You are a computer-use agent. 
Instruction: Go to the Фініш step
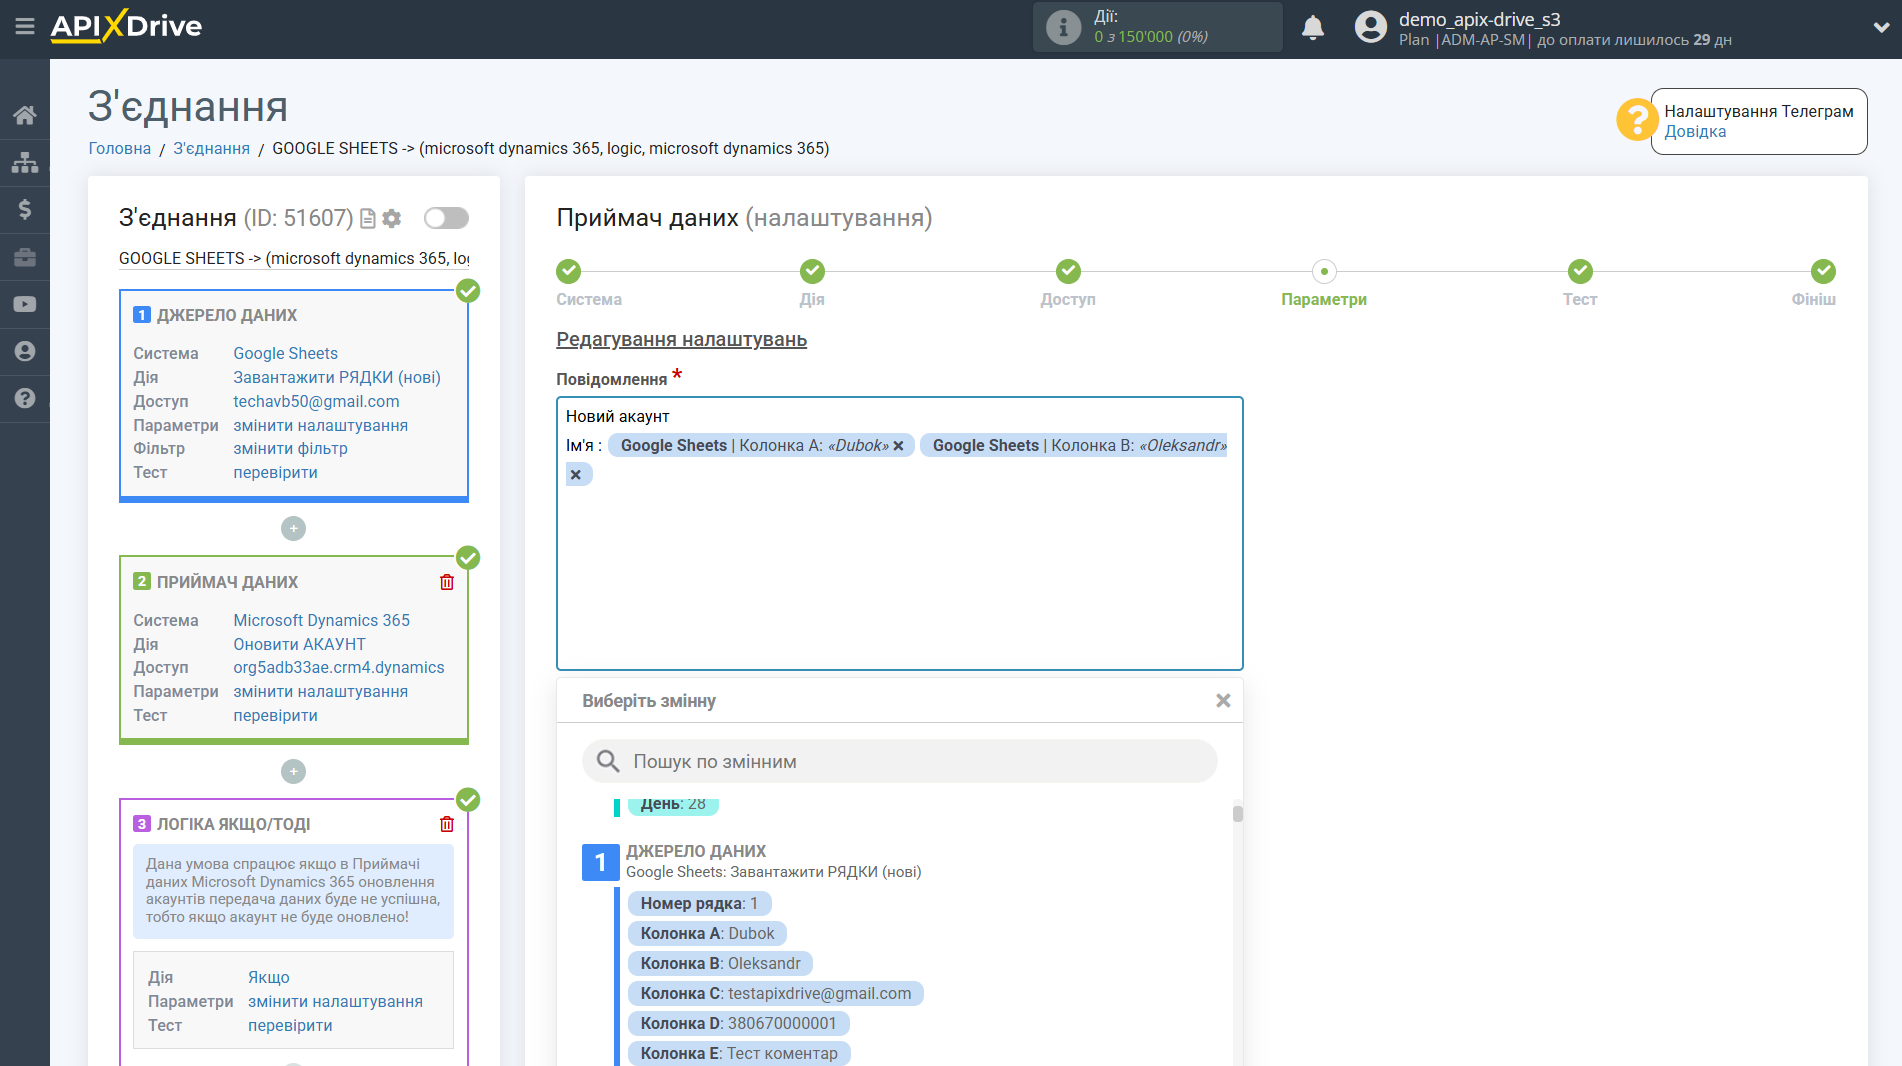click(1823, 271)
